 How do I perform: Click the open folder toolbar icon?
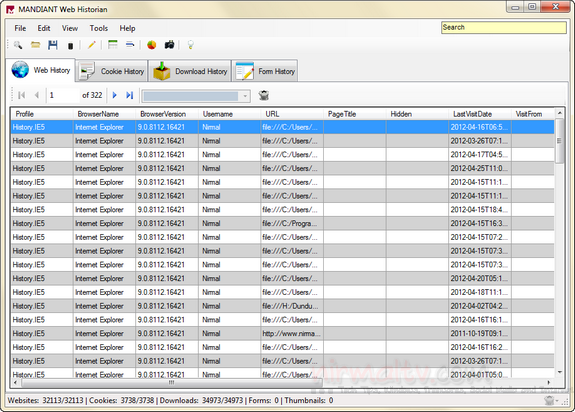click(36, 45)
